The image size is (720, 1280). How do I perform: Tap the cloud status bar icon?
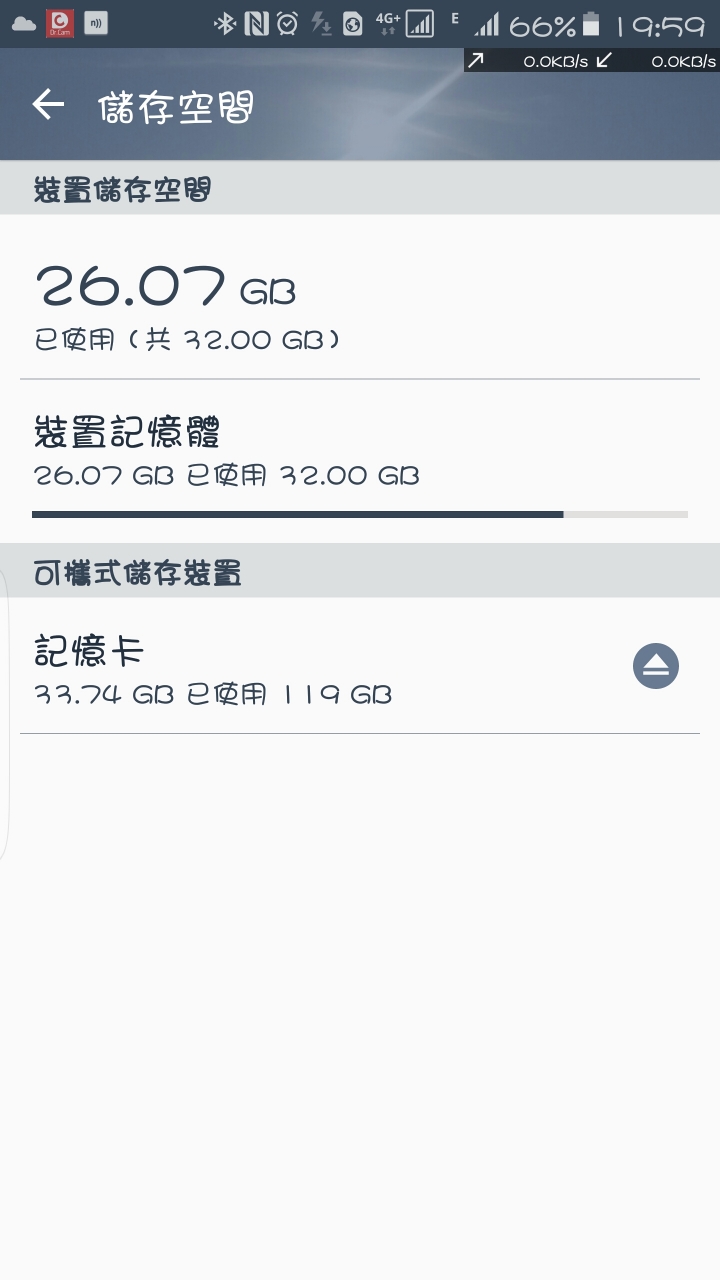click(23, 23)
